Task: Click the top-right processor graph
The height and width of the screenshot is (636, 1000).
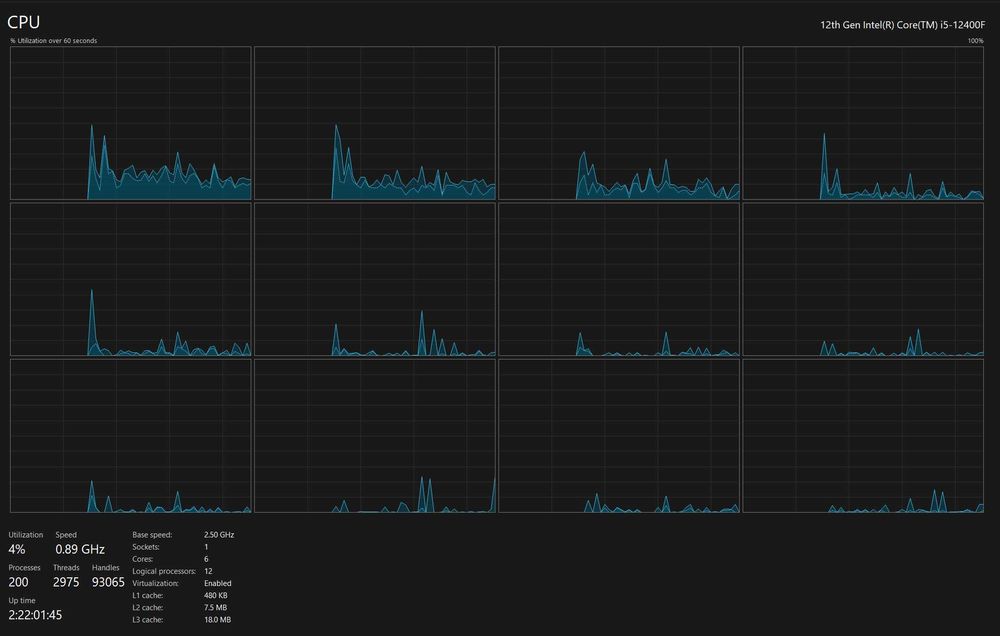Action: click(864, 123)
